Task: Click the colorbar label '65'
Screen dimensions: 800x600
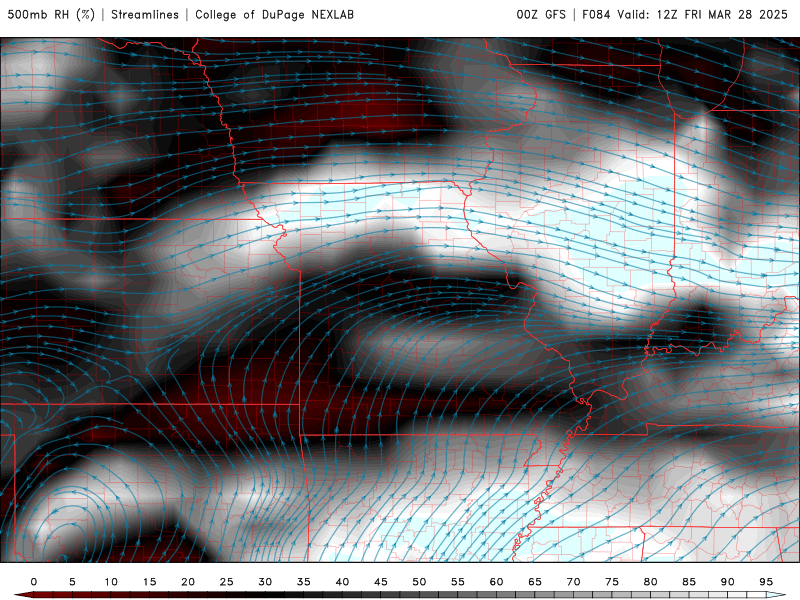Action: (535, 582)
